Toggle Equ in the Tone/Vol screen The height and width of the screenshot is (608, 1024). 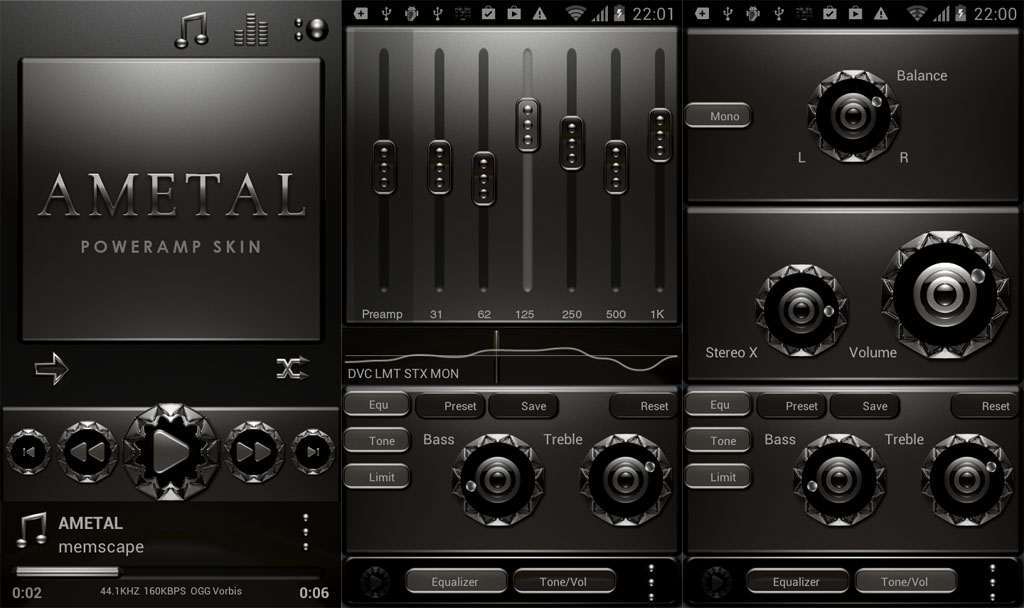[x=719, y=405]
